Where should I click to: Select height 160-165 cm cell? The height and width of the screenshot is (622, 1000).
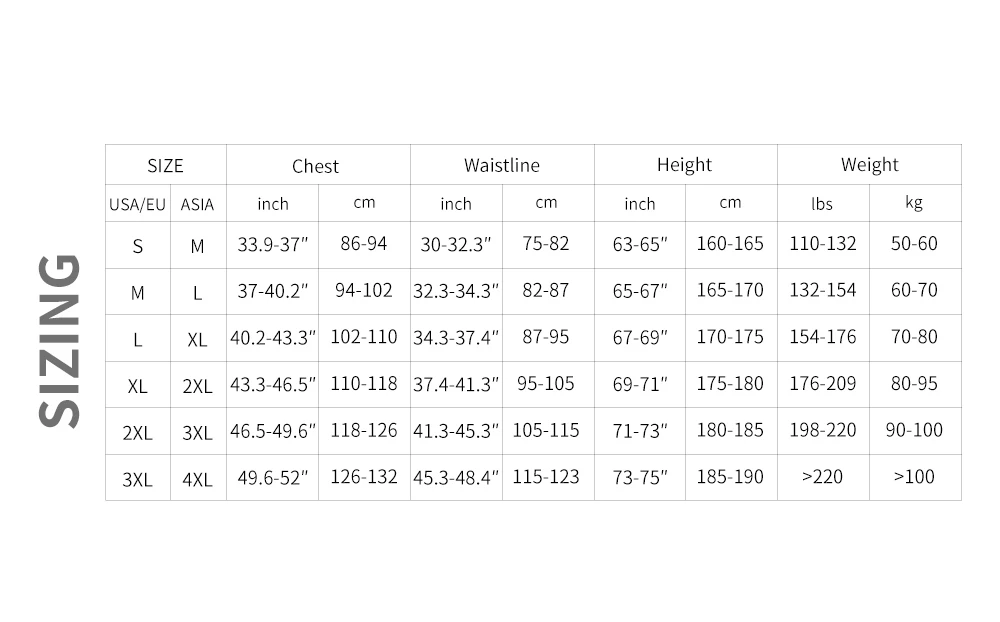point(730,244)
